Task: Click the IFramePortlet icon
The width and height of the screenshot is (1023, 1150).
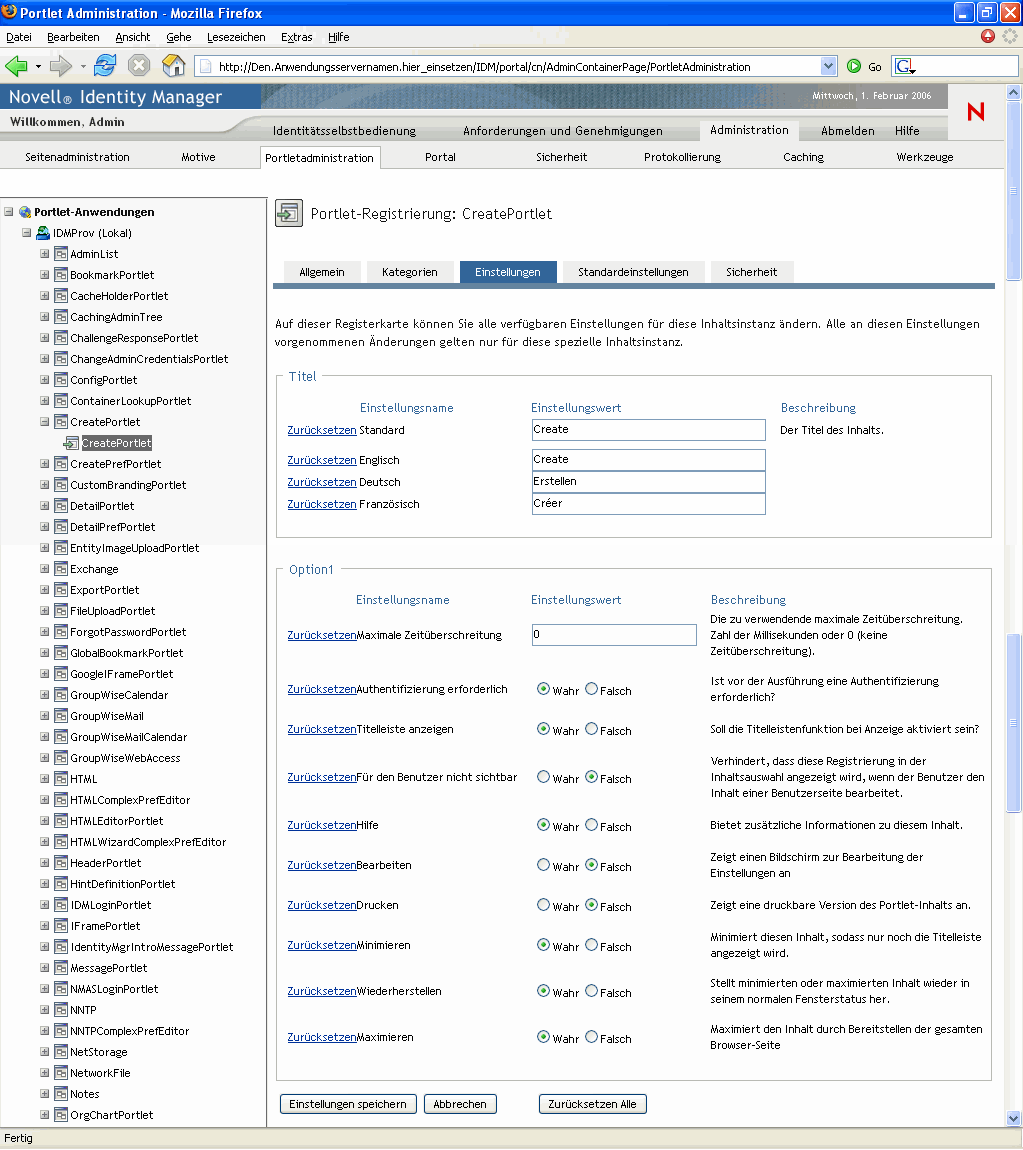Action: (x=61, y=926)
